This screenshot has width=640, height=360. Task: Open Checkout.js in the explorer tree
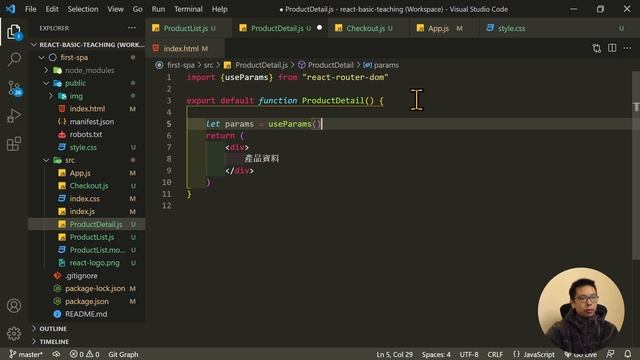point(87,186)
